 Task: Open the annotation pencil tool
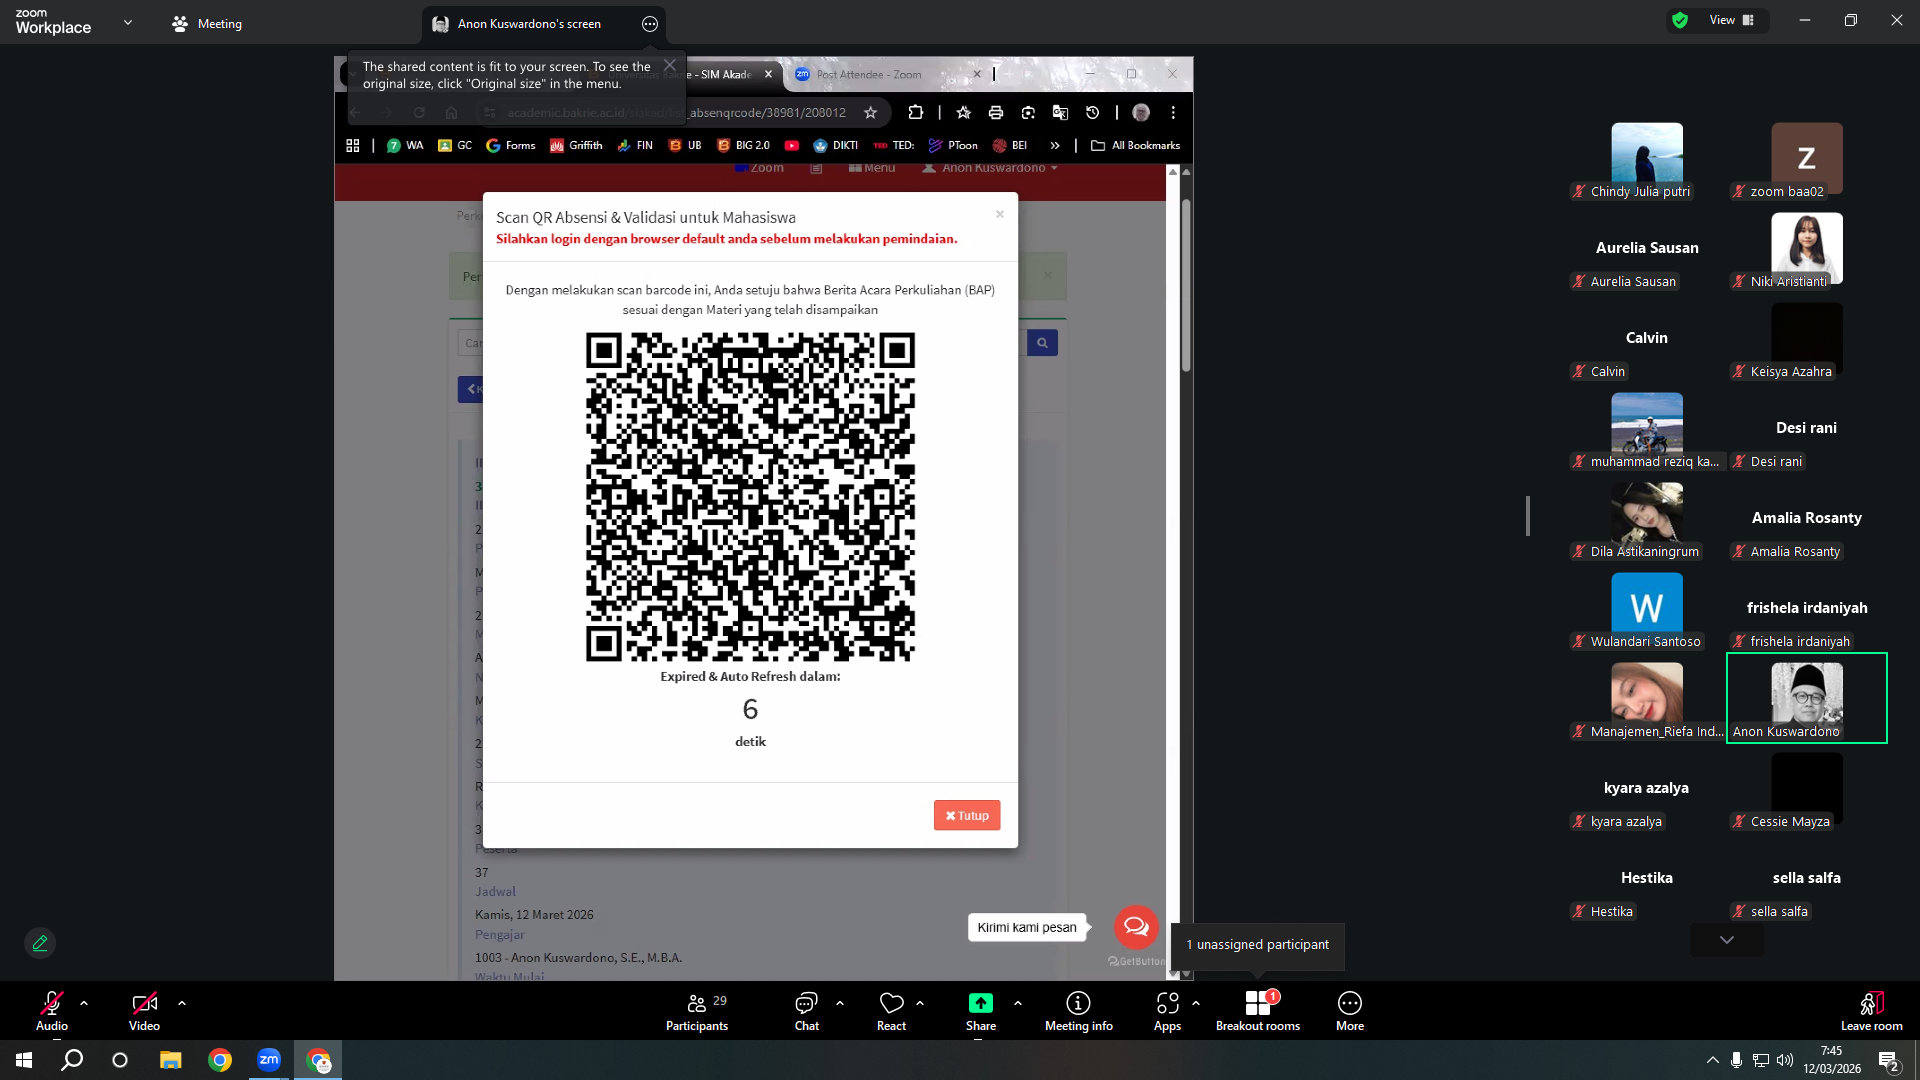(40, 943)
